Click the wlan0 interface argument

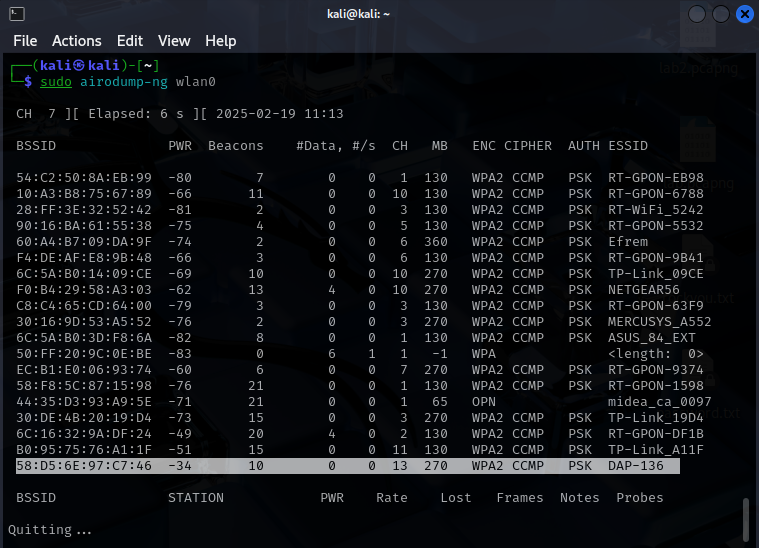[196, 81]
